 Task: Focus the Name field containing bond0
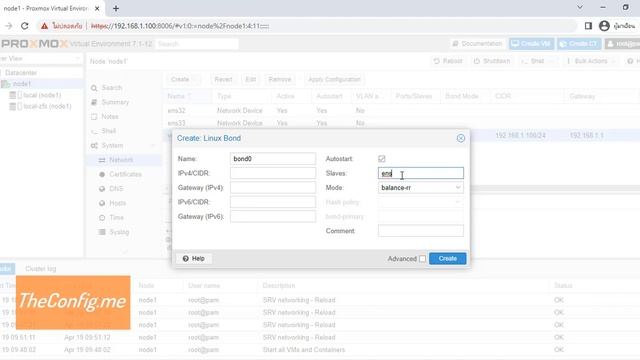click(273, 159)
